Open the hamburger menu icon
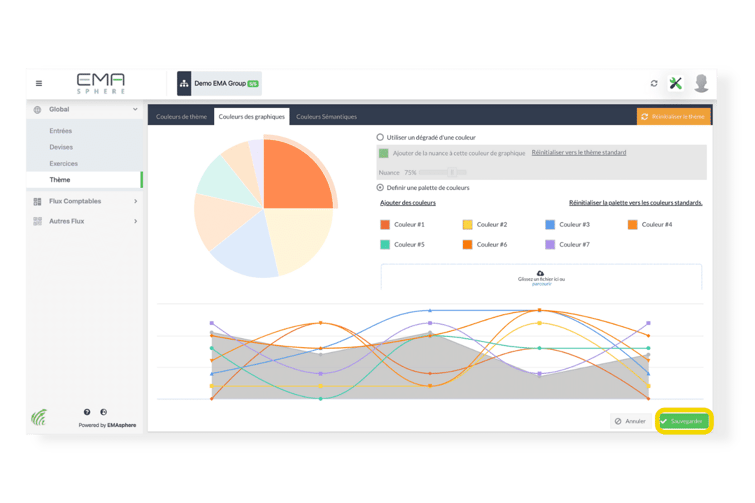Image resolution: width=755 pixels, height=503 pixels. [x=39, y=83]
